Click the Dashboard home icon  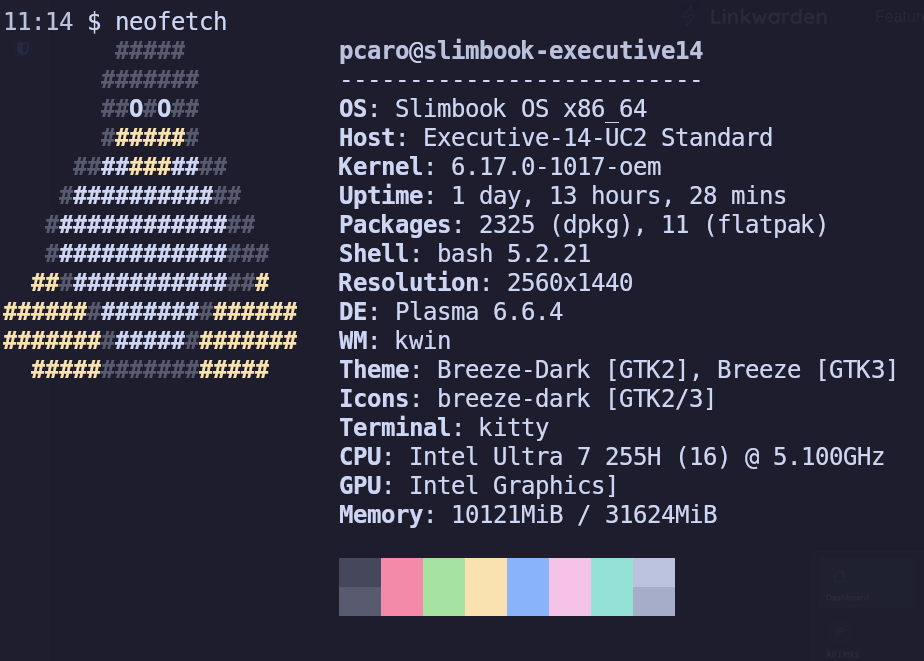point(840,577)
